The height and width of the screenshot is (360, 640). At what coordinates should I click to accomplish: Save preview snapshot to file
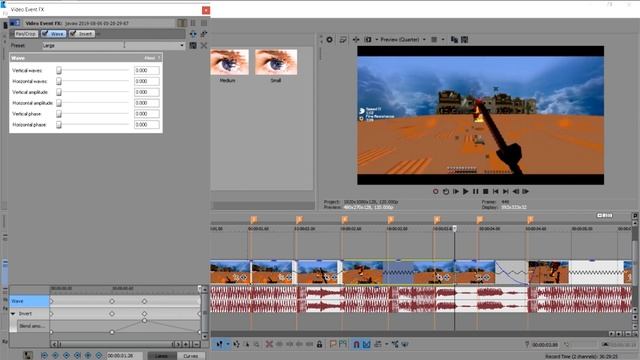(x=464, y=40)
